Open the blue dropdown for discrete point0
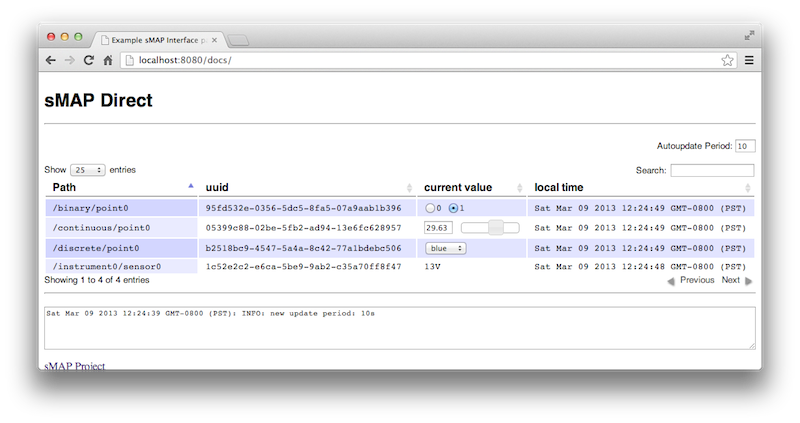The image size is (800, 423). [x=445, y=248]
